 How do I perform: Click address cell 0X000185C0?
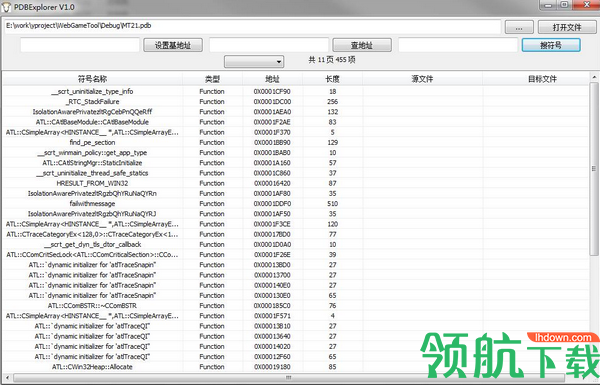pos(272,306)
